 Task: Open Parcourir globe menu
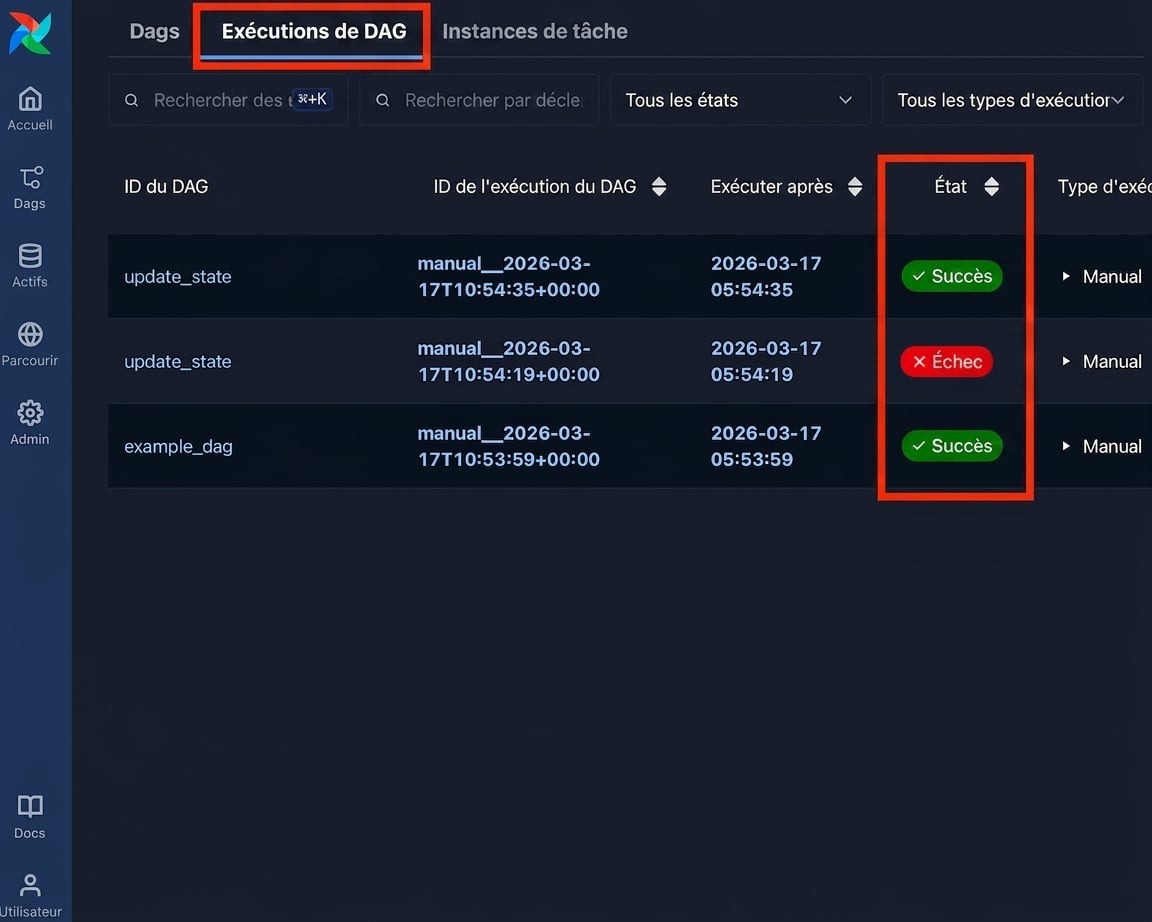30,344
